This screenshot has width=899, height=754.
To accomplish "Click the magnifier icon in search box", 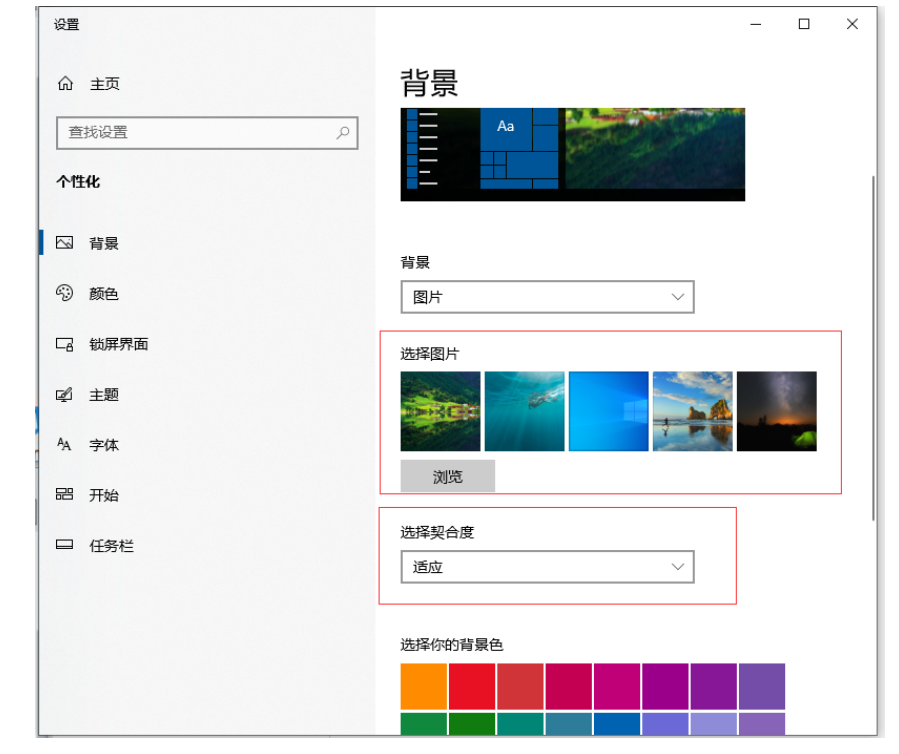I will click(342, 132).
